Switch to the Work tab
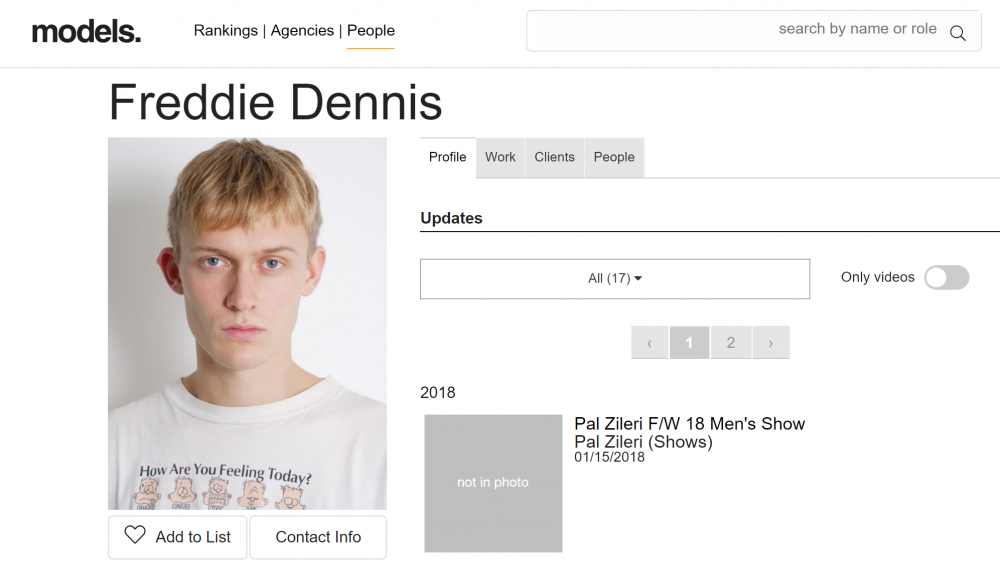1000x572 pixels. point(500,158)
